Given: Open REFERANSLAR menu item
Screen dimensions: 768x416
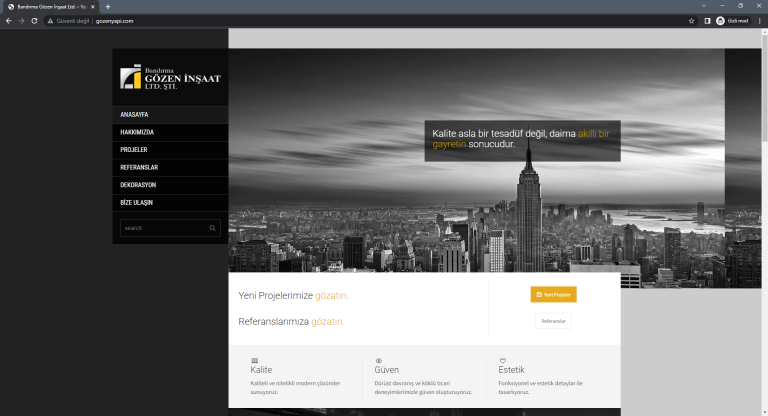Looking at the screenshot, I should point(170,168).
